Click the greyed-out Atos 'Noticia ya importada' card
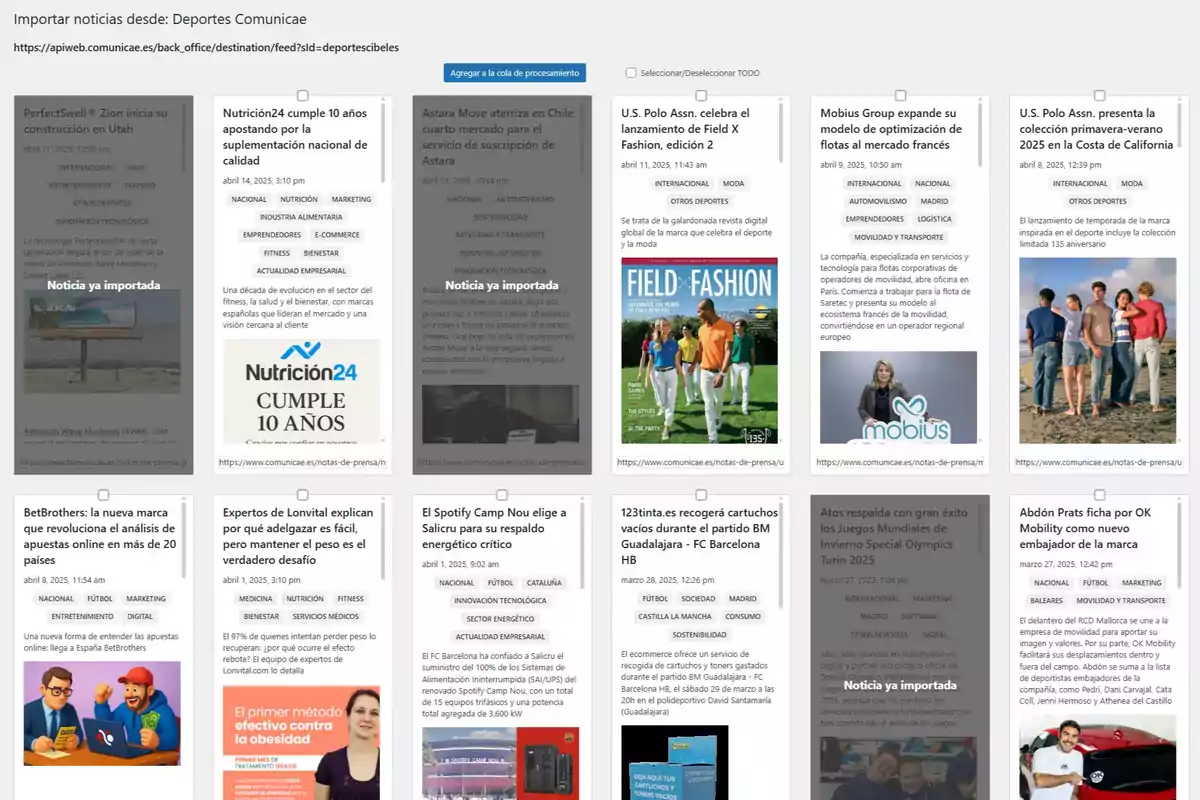1200x800 pixels. 900,647
